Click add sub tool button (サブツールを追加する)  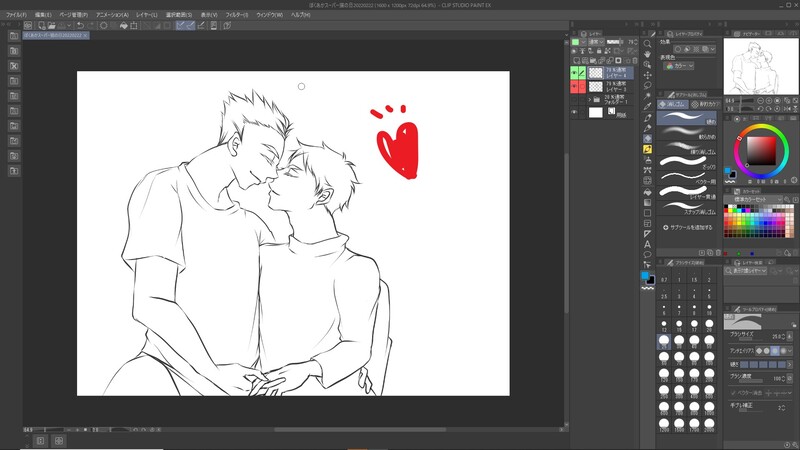[x=688, y=227]
